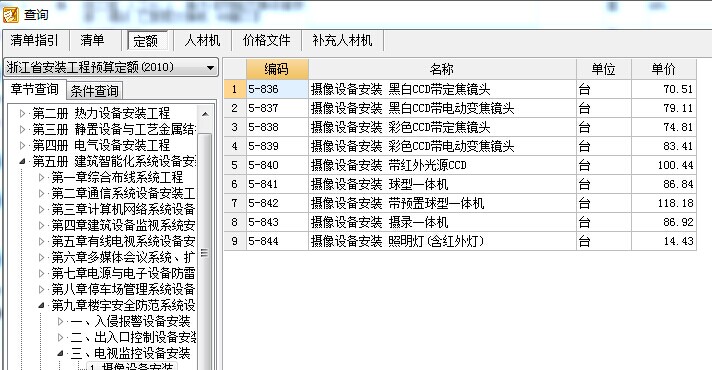Viewport: 712px width, 370px height.
Task: Open the 价格文件 tab
Action: click(267, 40)
